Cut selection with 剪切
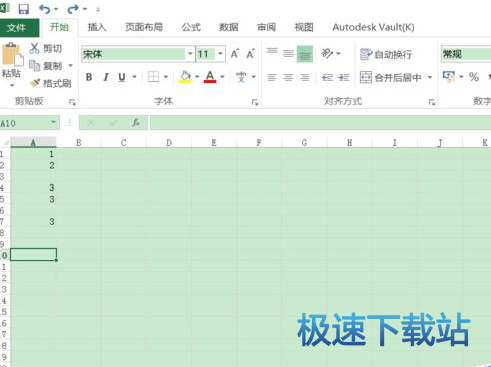 pyautogui.click(x=46, y=48)
